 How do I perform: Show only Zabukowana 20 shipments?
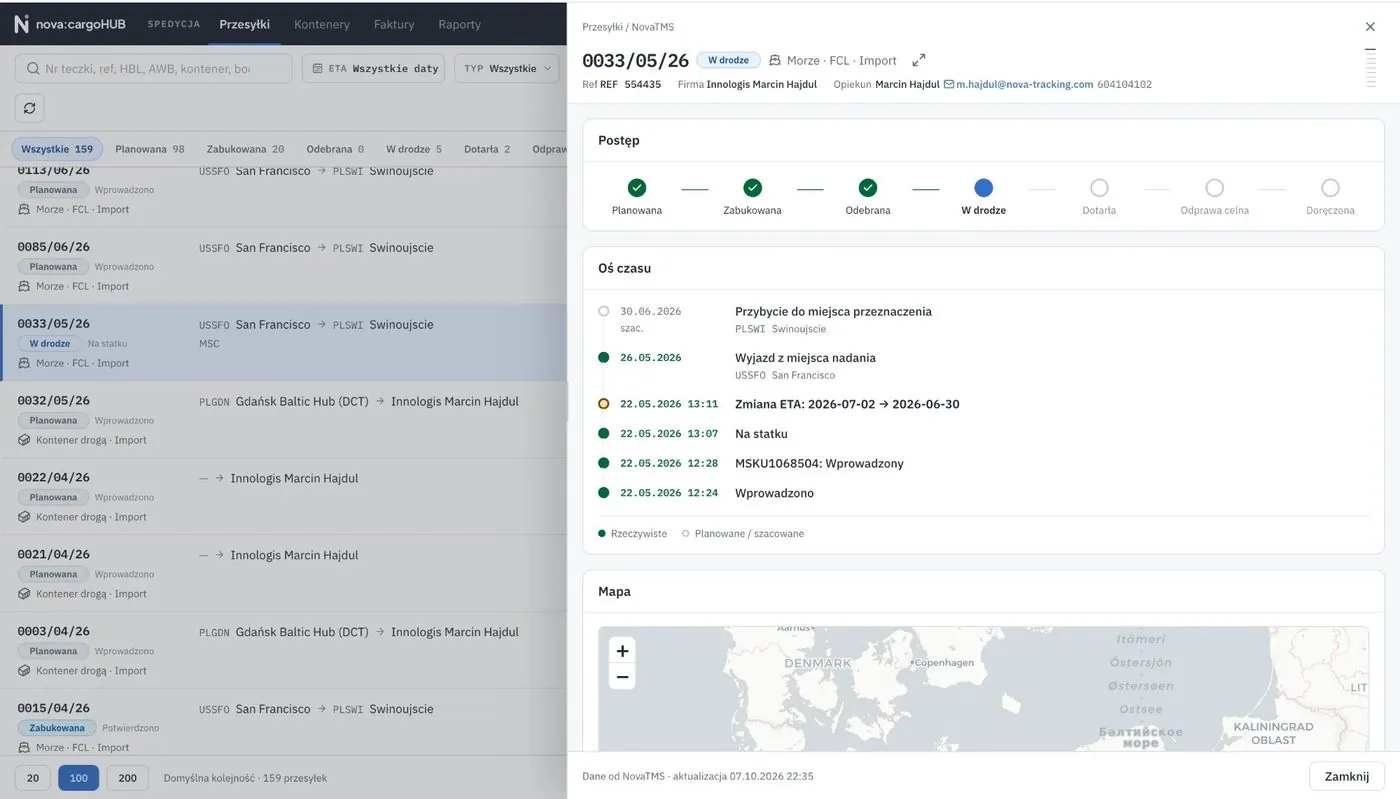coord(245,149)
